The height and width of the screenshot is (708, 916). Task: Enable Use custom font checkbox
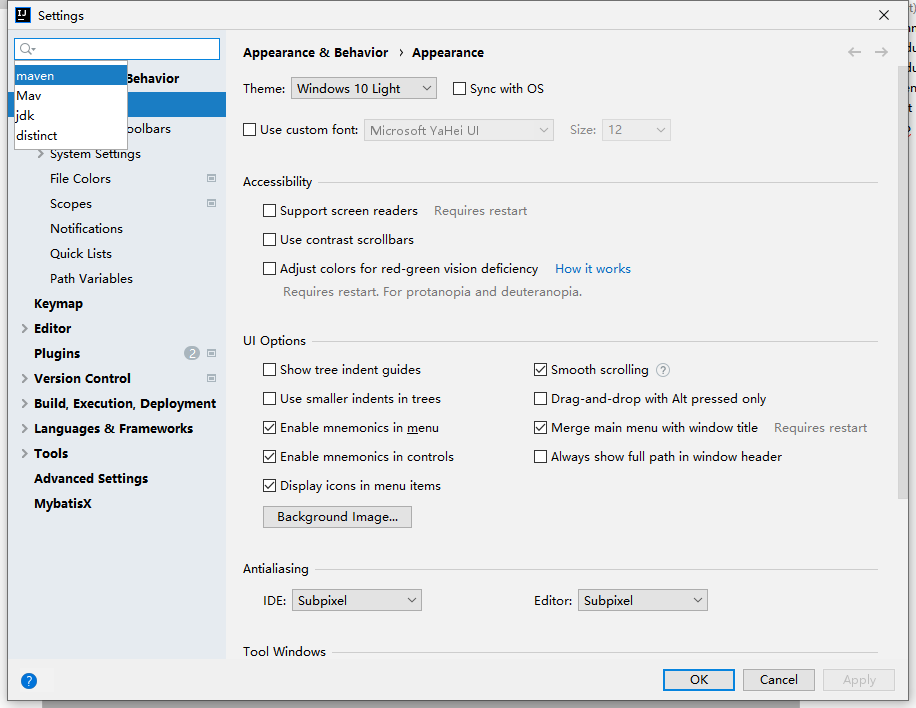click(x=249, y=130)
